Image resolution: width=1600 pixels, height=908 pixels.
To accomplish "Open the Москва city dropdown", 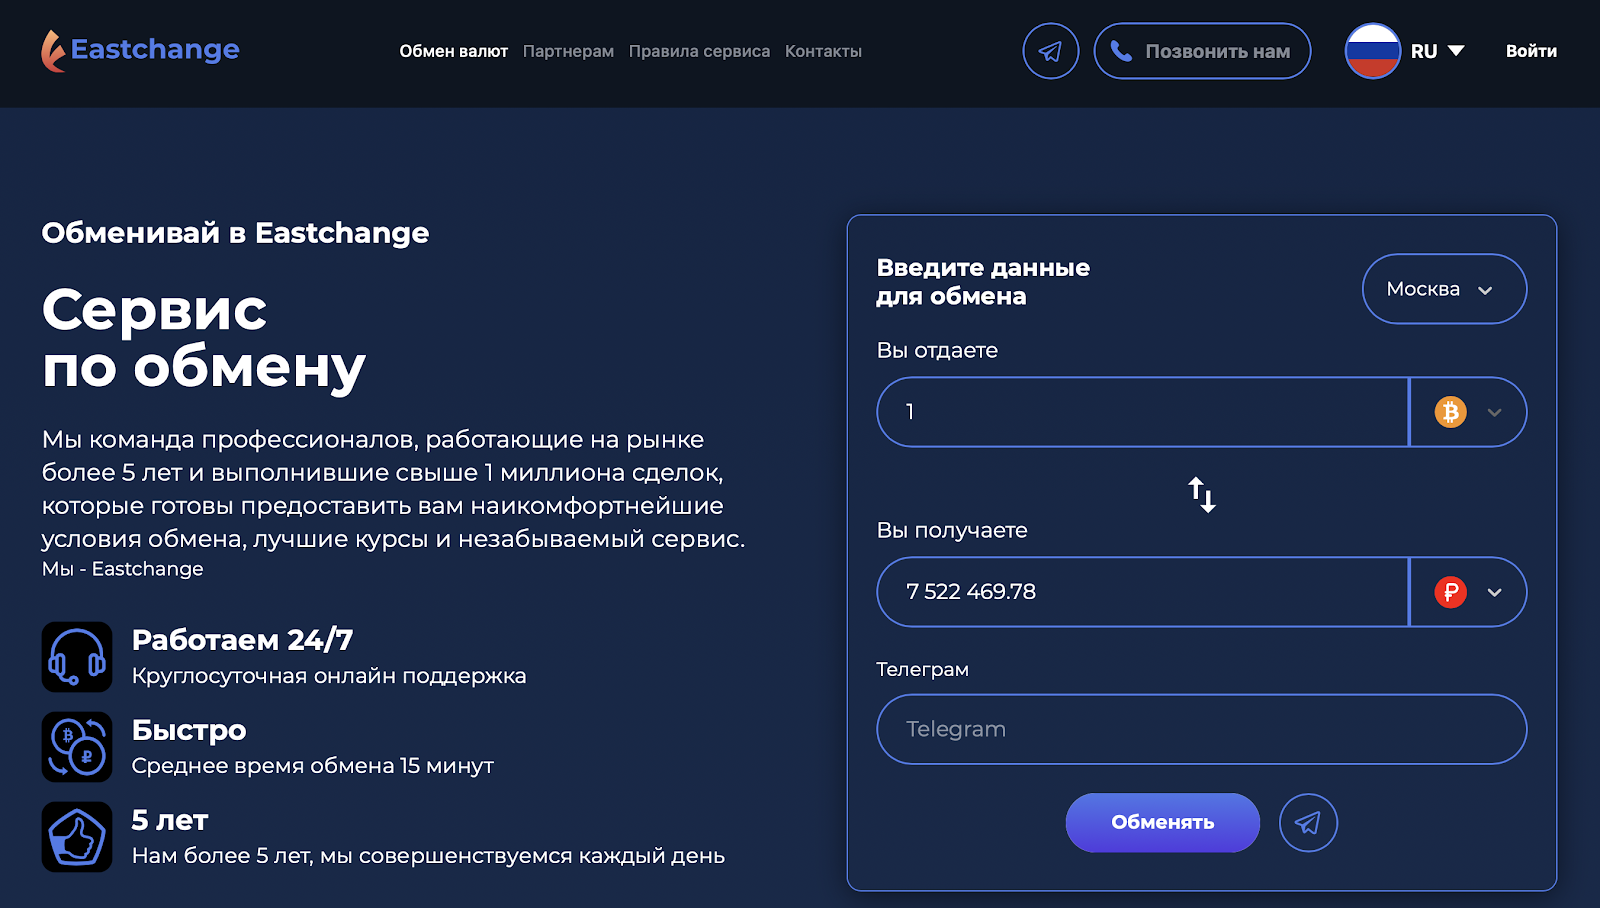I will [1444, 289].
